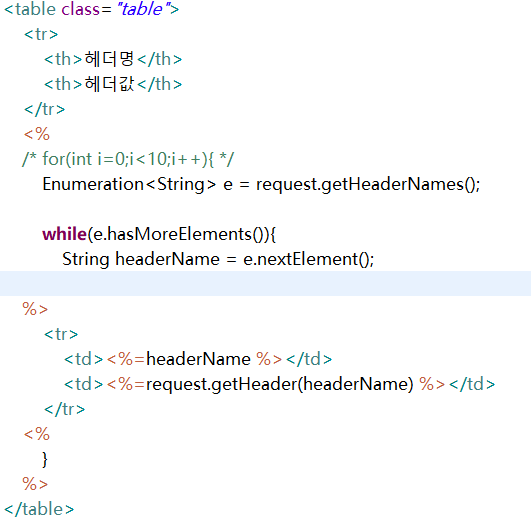The image size is (531, 529).
Task: Click the 헤더명 table header text
Action: [109, 59]
